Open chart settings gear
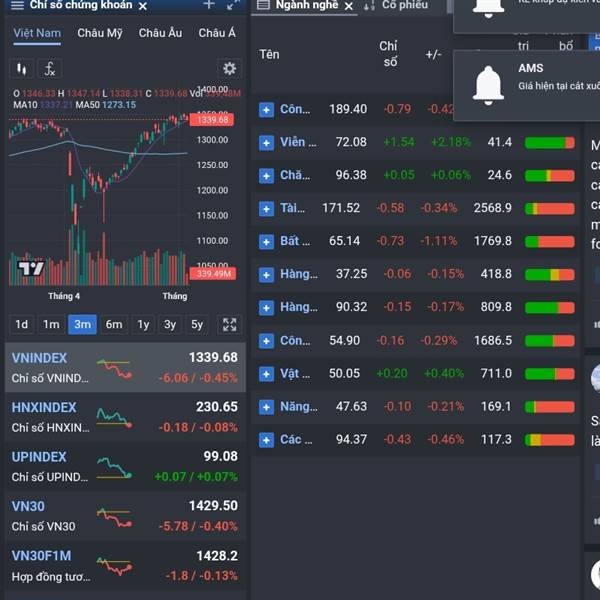 coord(229,69)
